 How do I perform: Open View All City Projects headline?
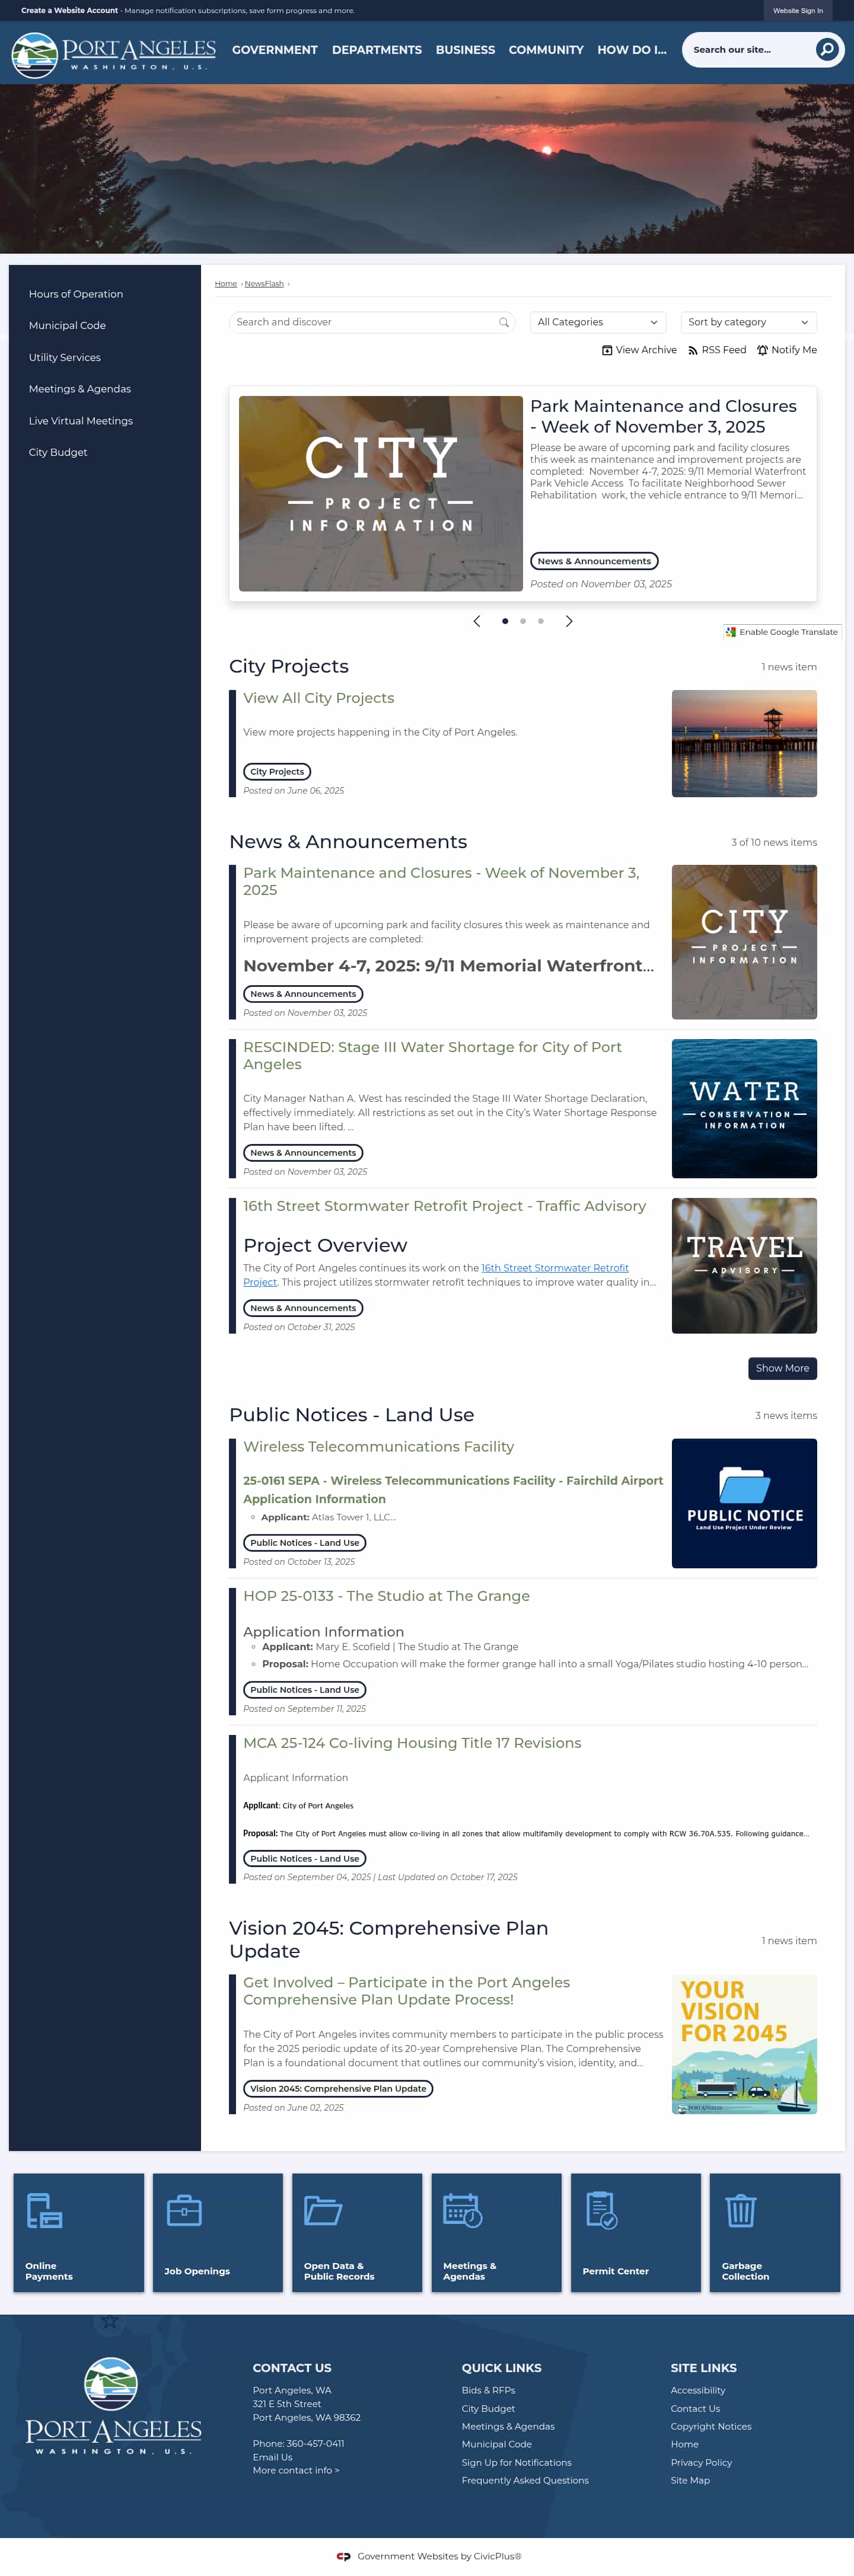(319, 698)
